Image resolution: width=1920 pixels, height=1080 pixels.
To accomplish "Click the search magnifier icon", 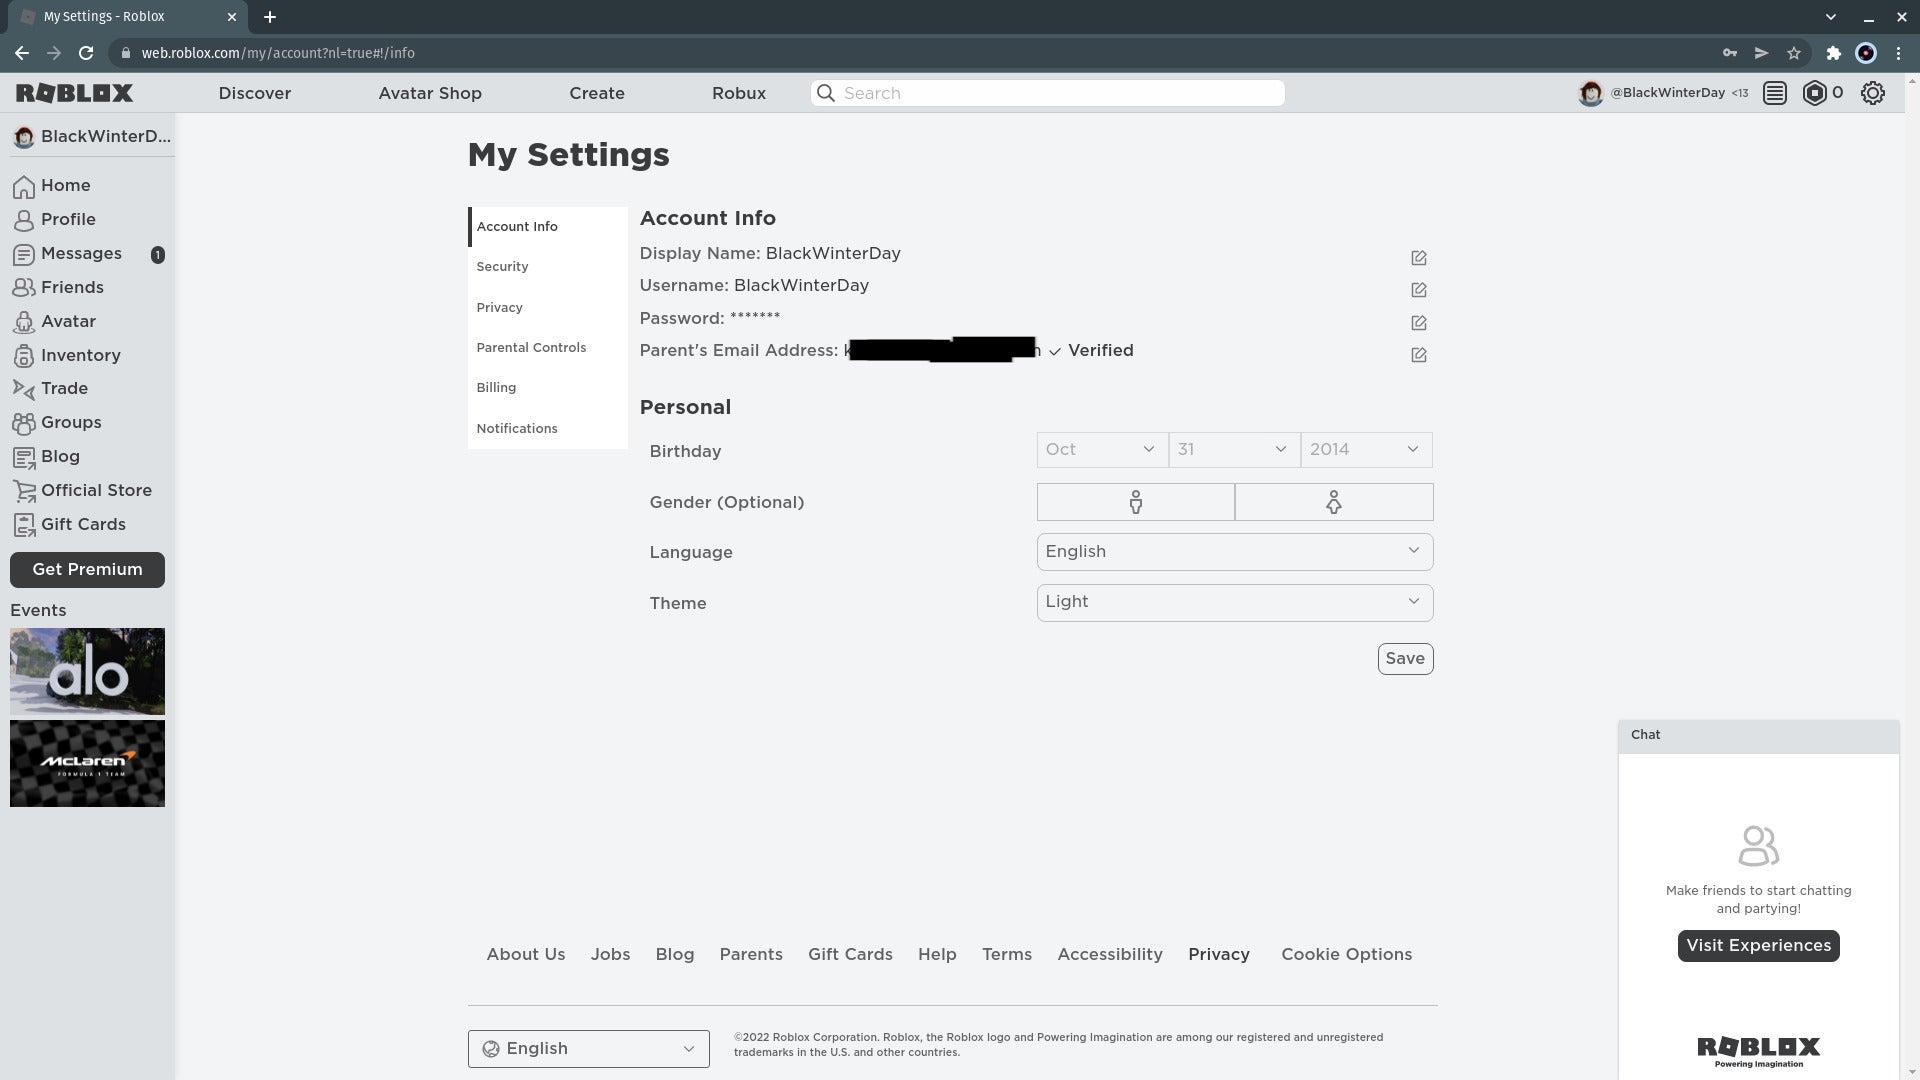I will point(826,93).
